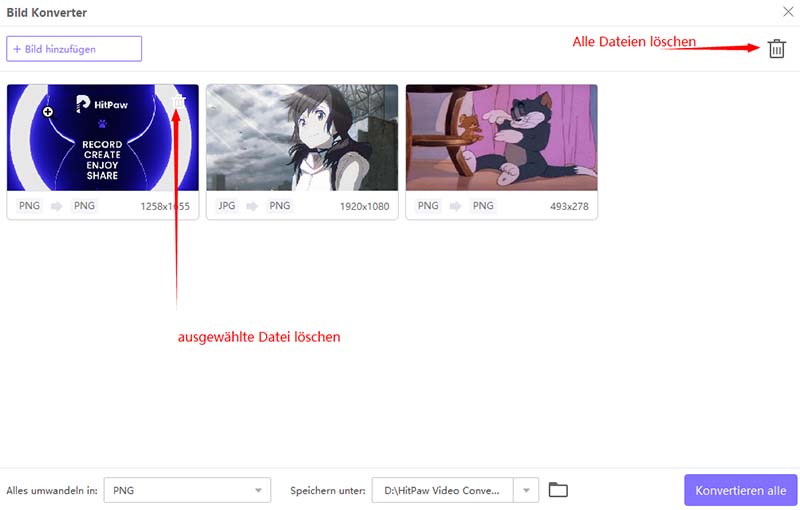Click the target PNG format of the JPG image
Screen dimensions: 800x510
click(x=280, y=206)
